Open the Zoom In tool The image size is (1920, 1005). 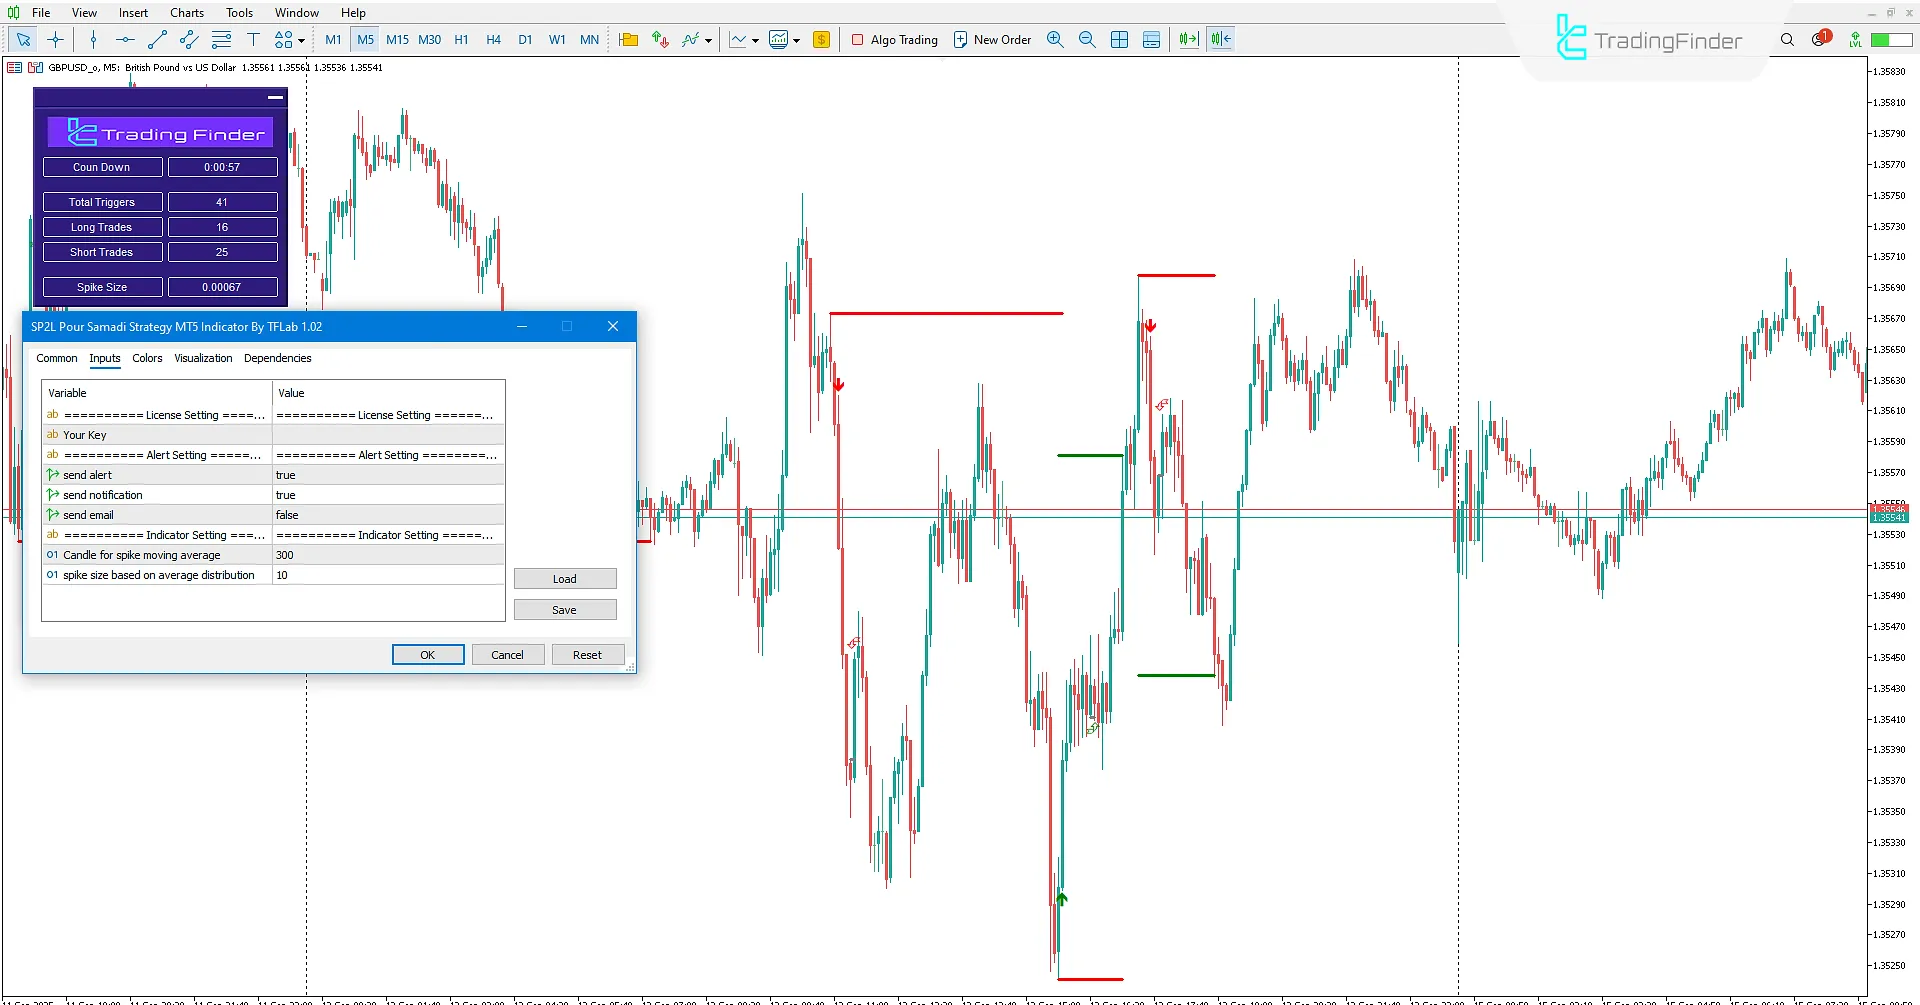click(x=1055, y=39)
